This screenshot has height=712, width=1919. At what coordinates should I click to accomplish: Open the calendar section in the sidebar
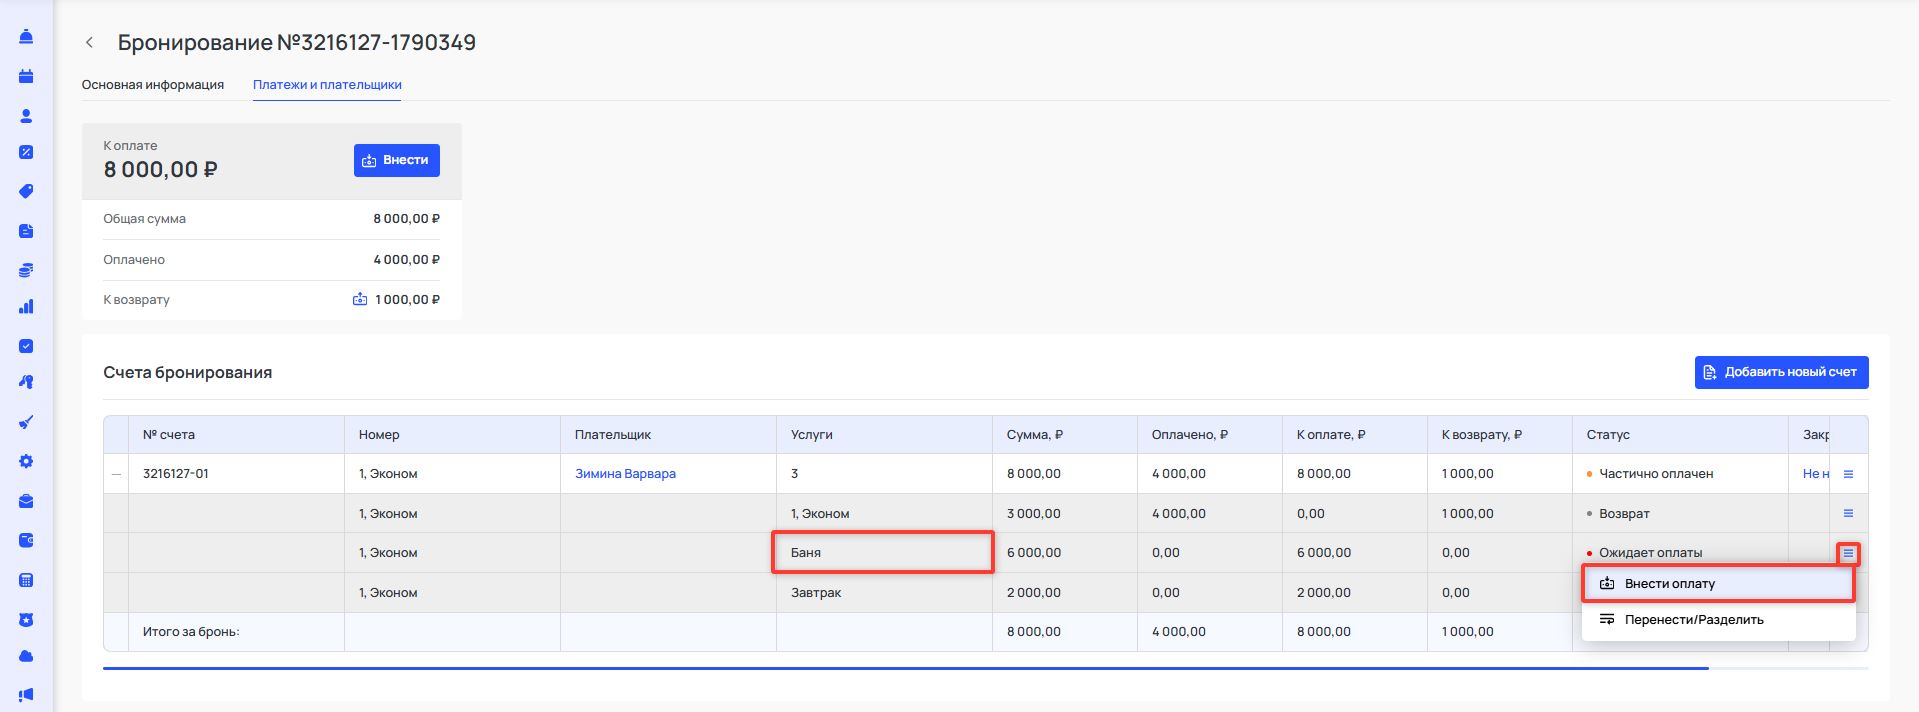pos(26,76)
